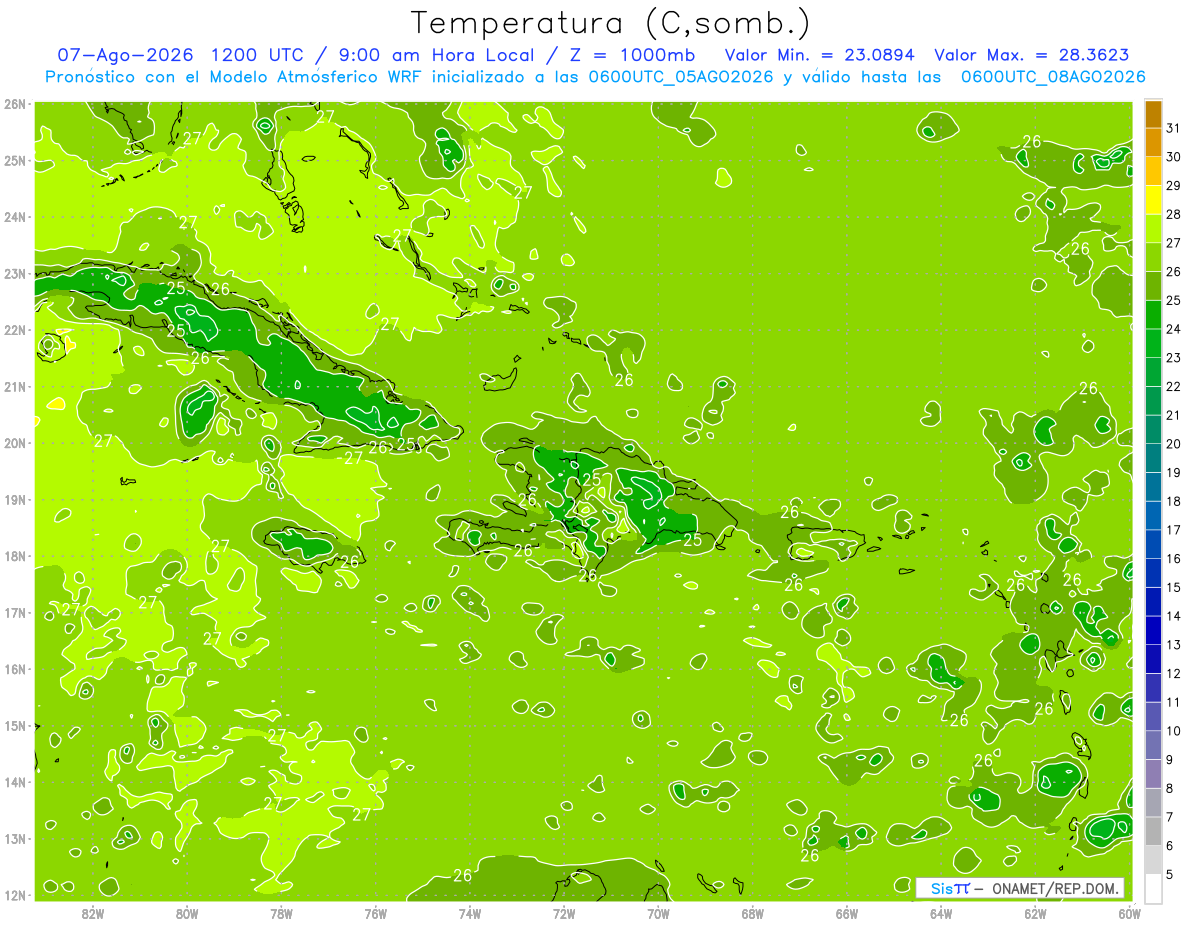This screenshot has width=1200, height=927.
Task: Pick the purple color bar segment between 9 and 10
Action: click(x=1153, y=745)
